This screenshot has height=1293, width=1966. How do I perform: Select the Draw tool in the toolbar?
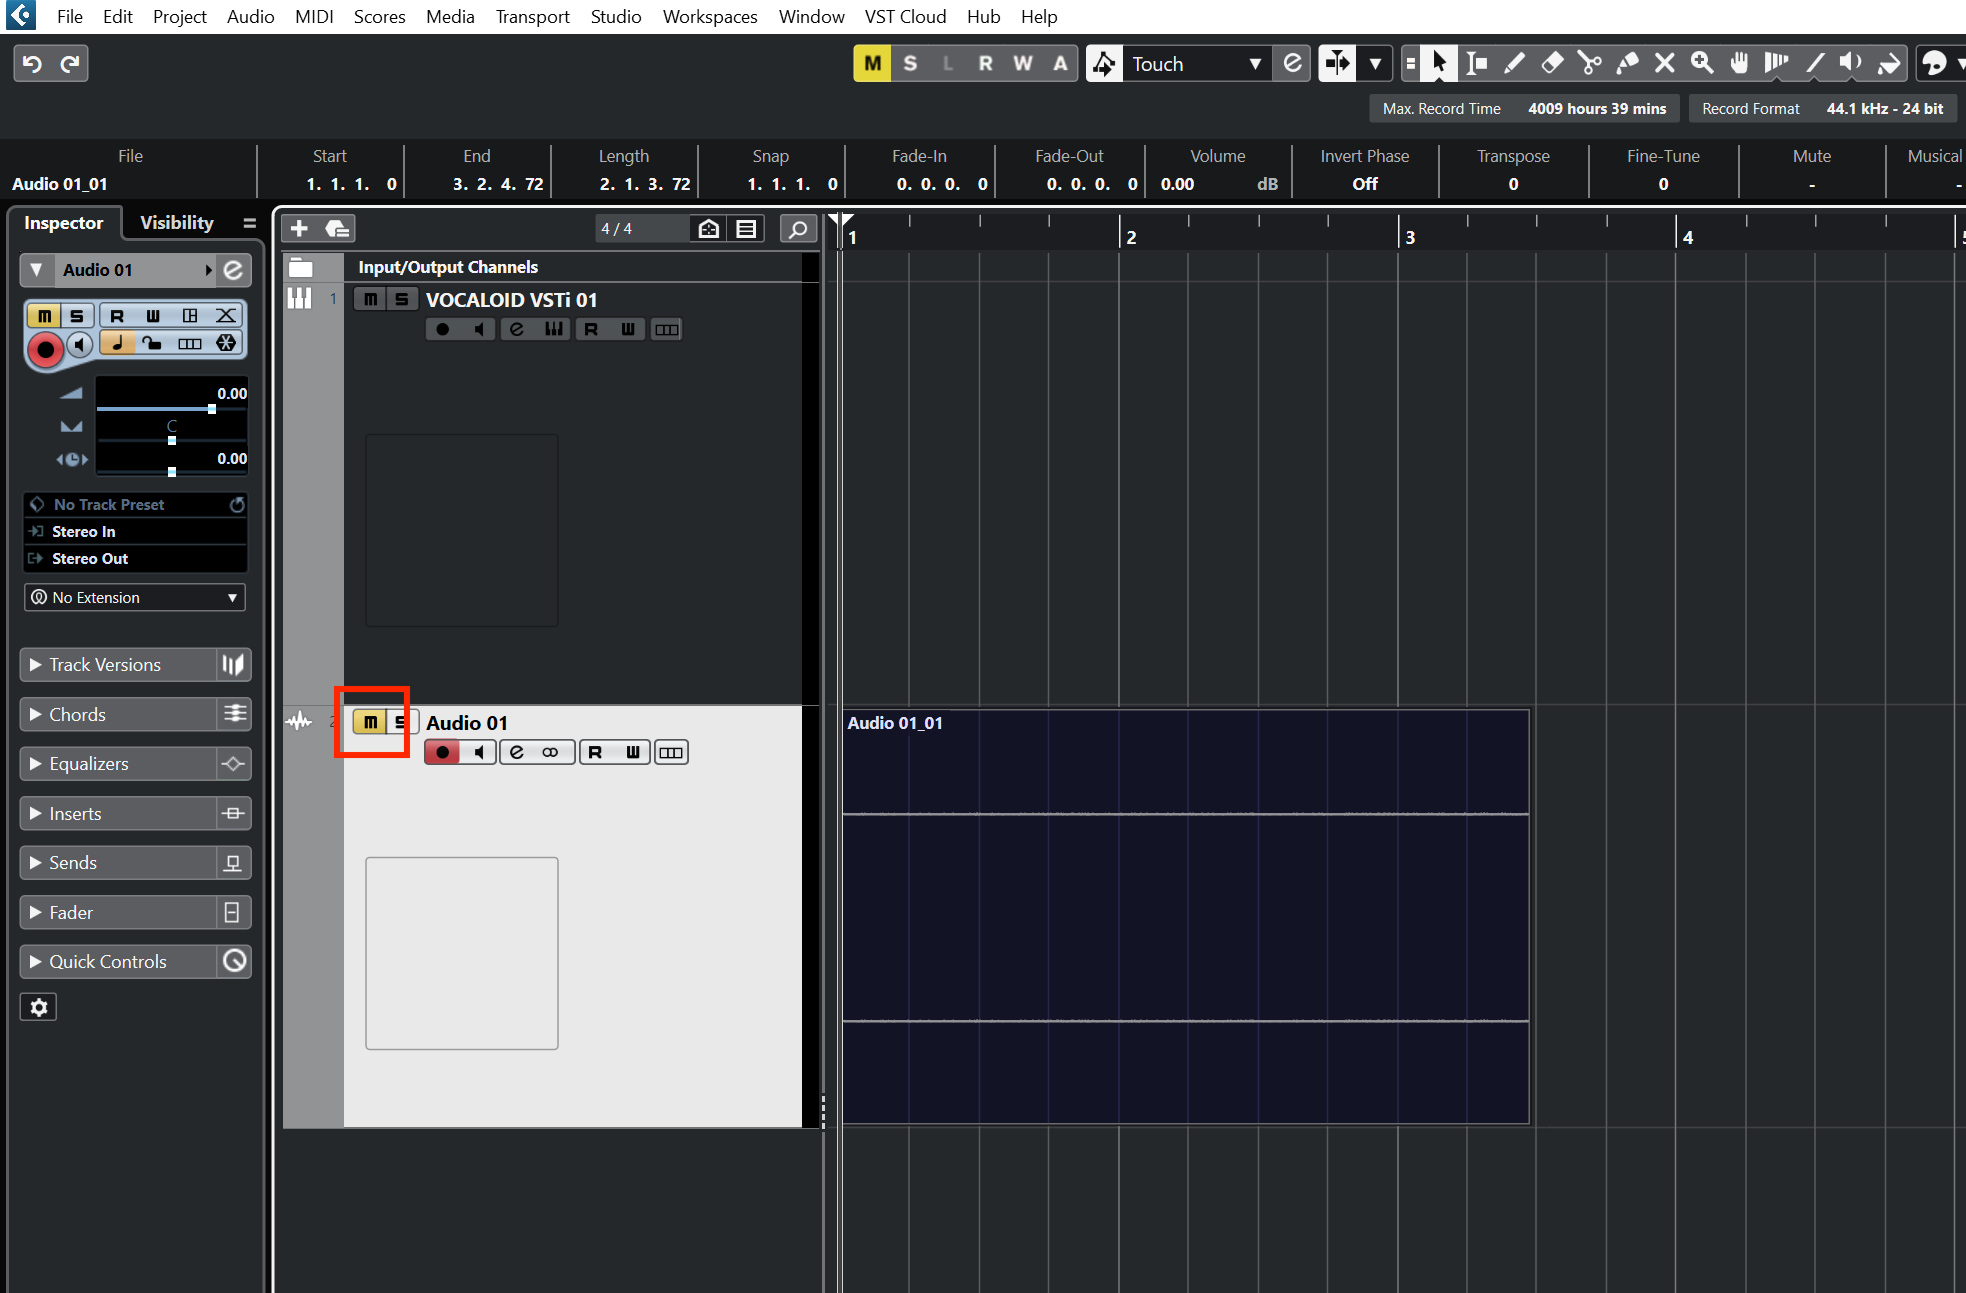(1513, 63)
